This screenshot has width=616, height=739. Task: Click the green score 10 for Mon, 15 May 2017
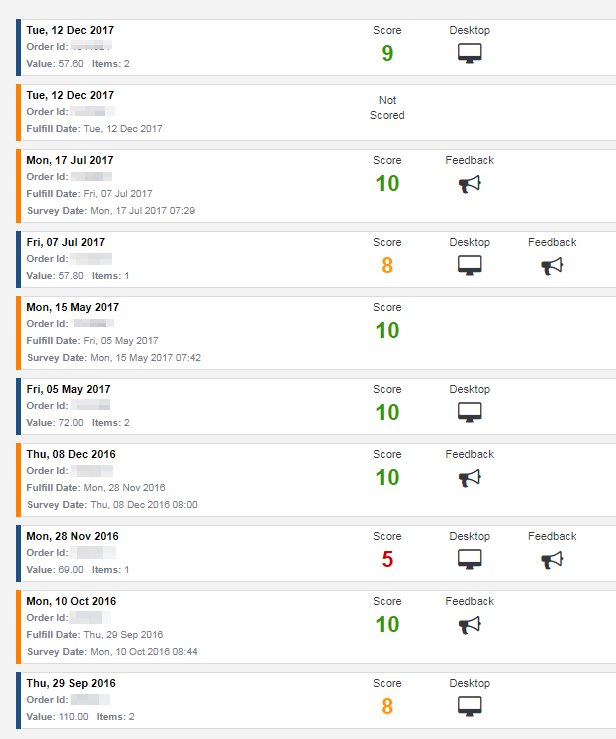[x=387, y=330]
